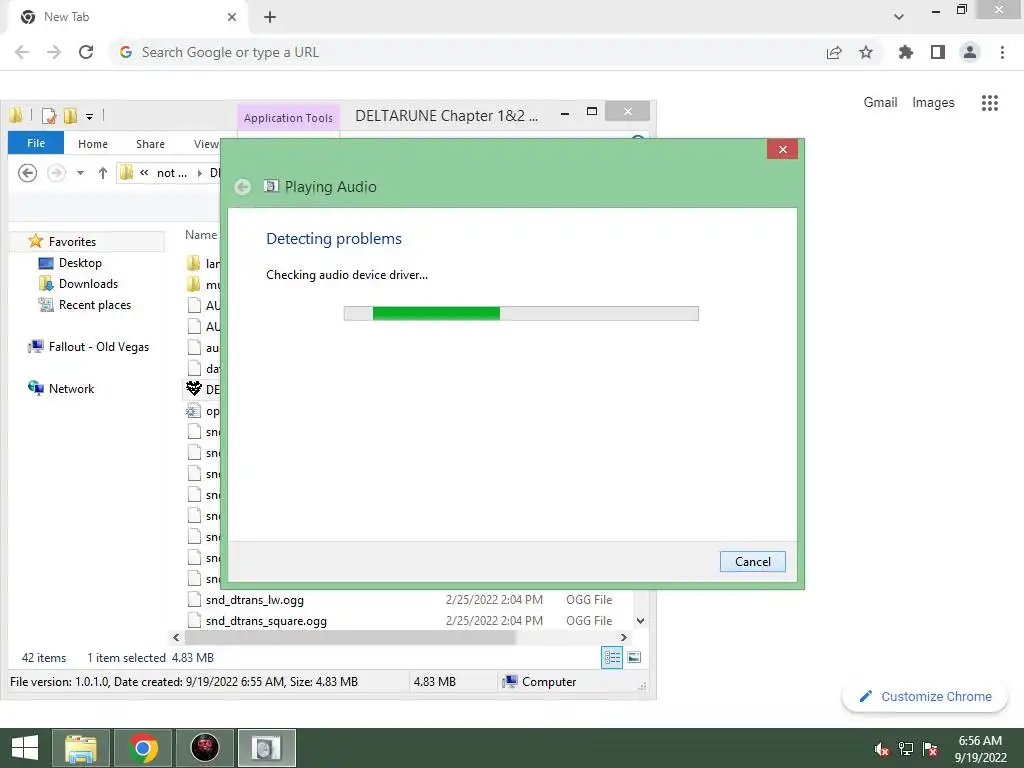This screenshot has width=1024, height=768.
Task: Open Quick Access Toolbar customize dropdown
Action: (89, 116)
